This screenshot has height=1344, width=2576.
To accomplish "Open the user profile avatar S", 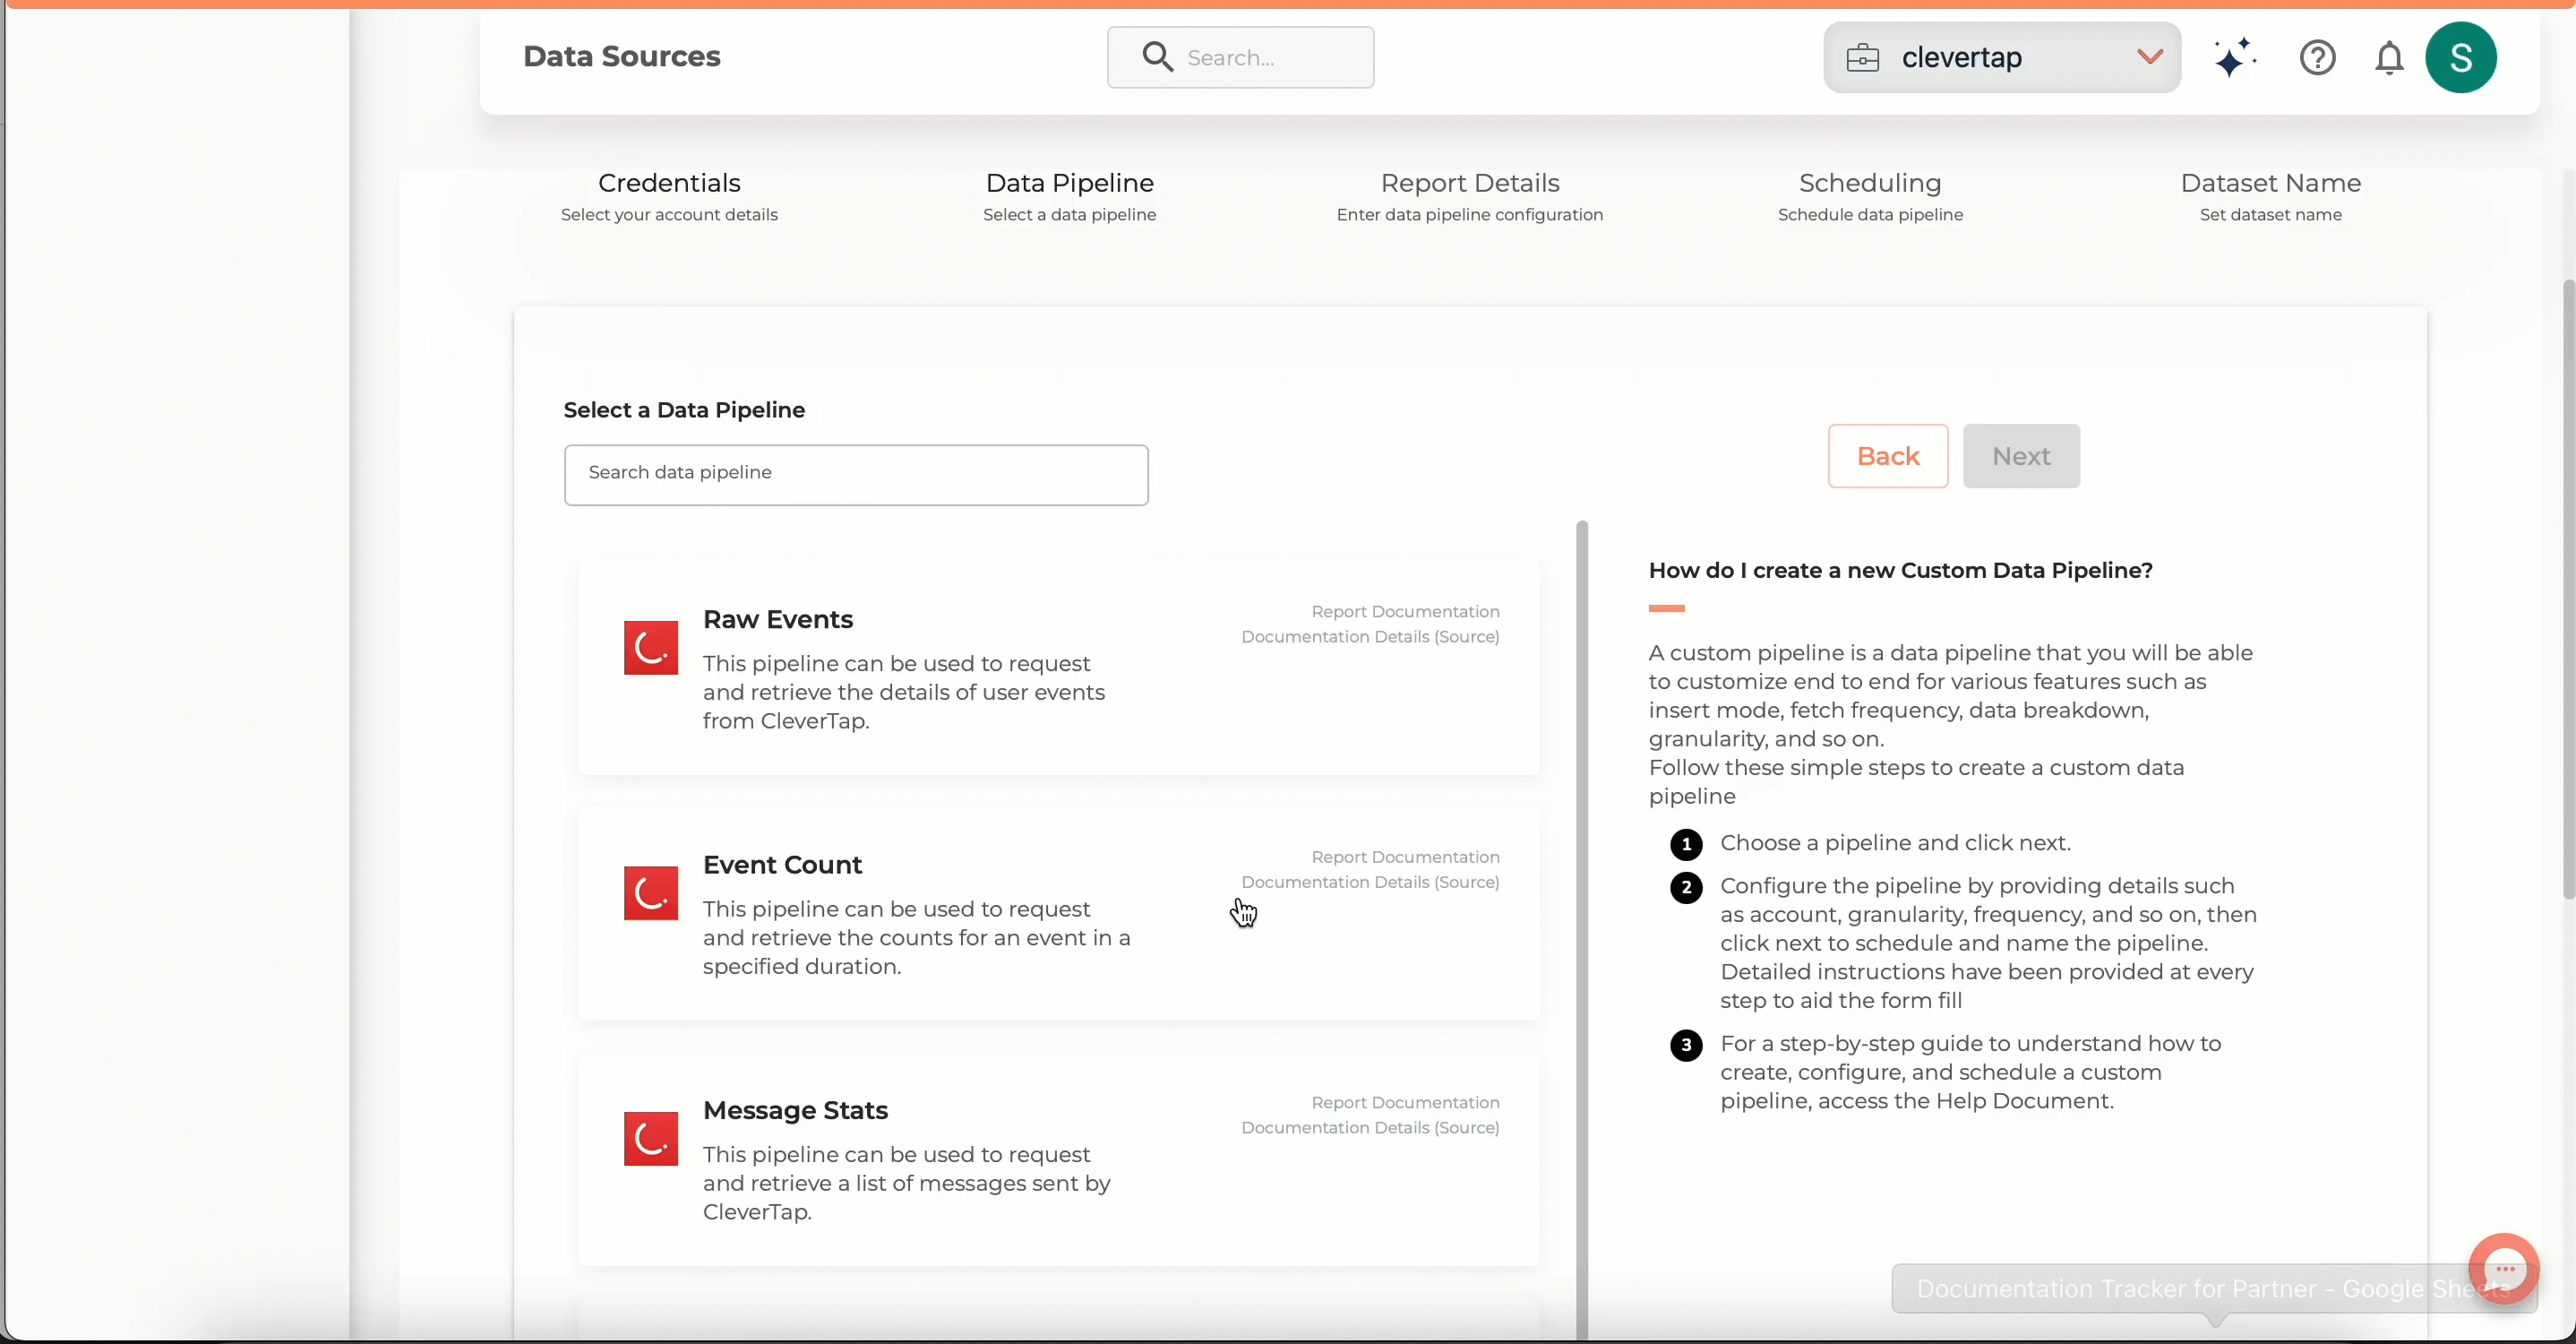I will [2461, 58].
